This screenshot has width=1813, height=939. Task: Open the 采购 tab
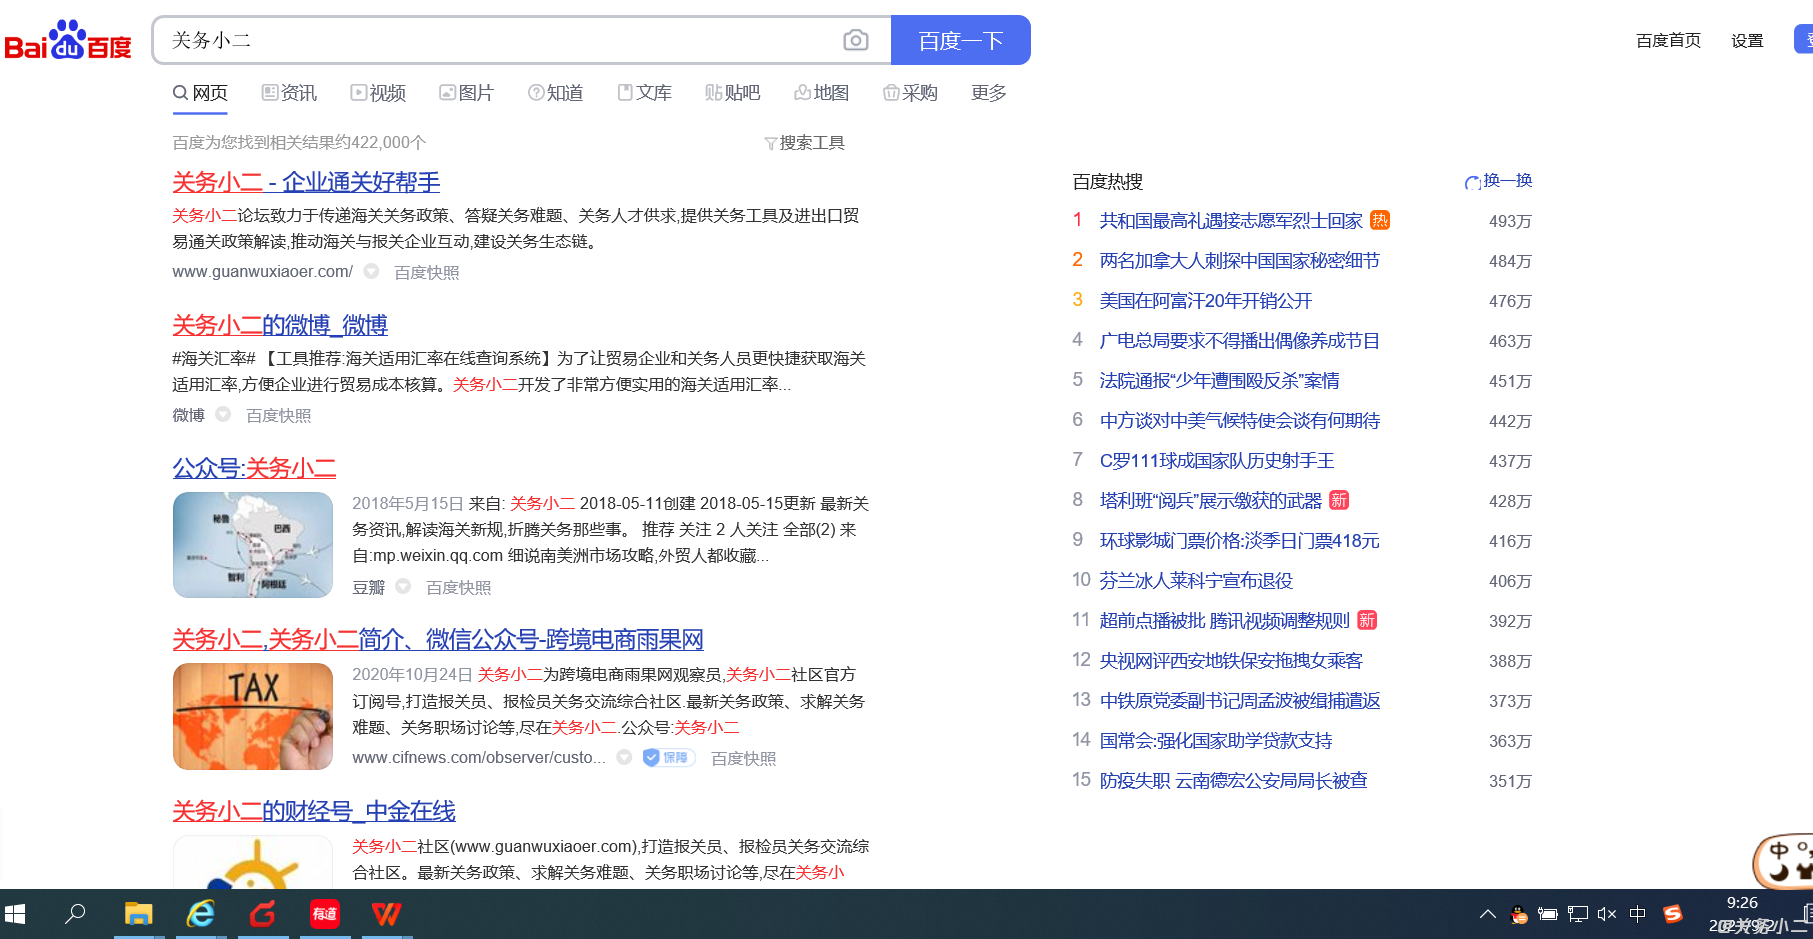click(911, 93)
